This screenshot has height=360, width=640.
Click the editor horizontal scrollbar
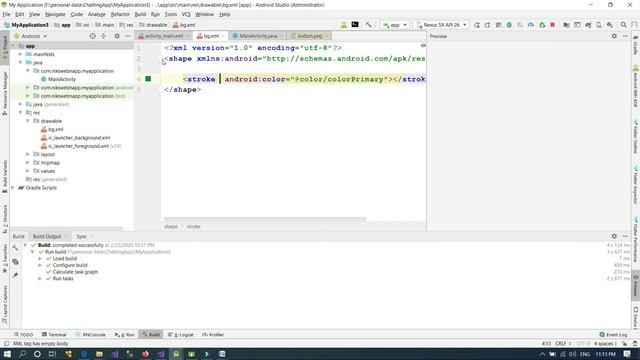(264, 219)
